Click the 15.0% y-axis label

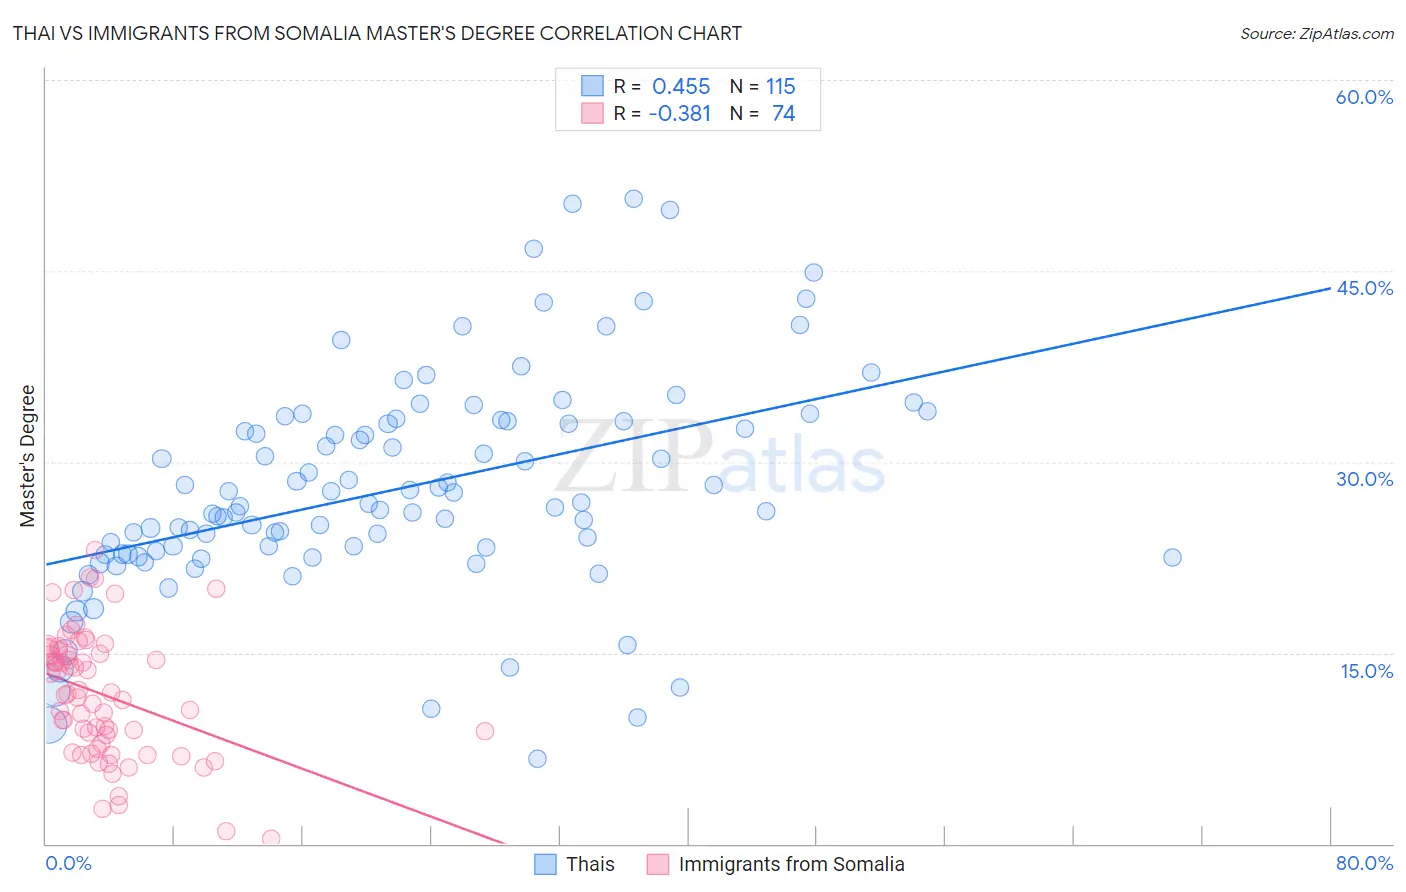click(1366, 670)
